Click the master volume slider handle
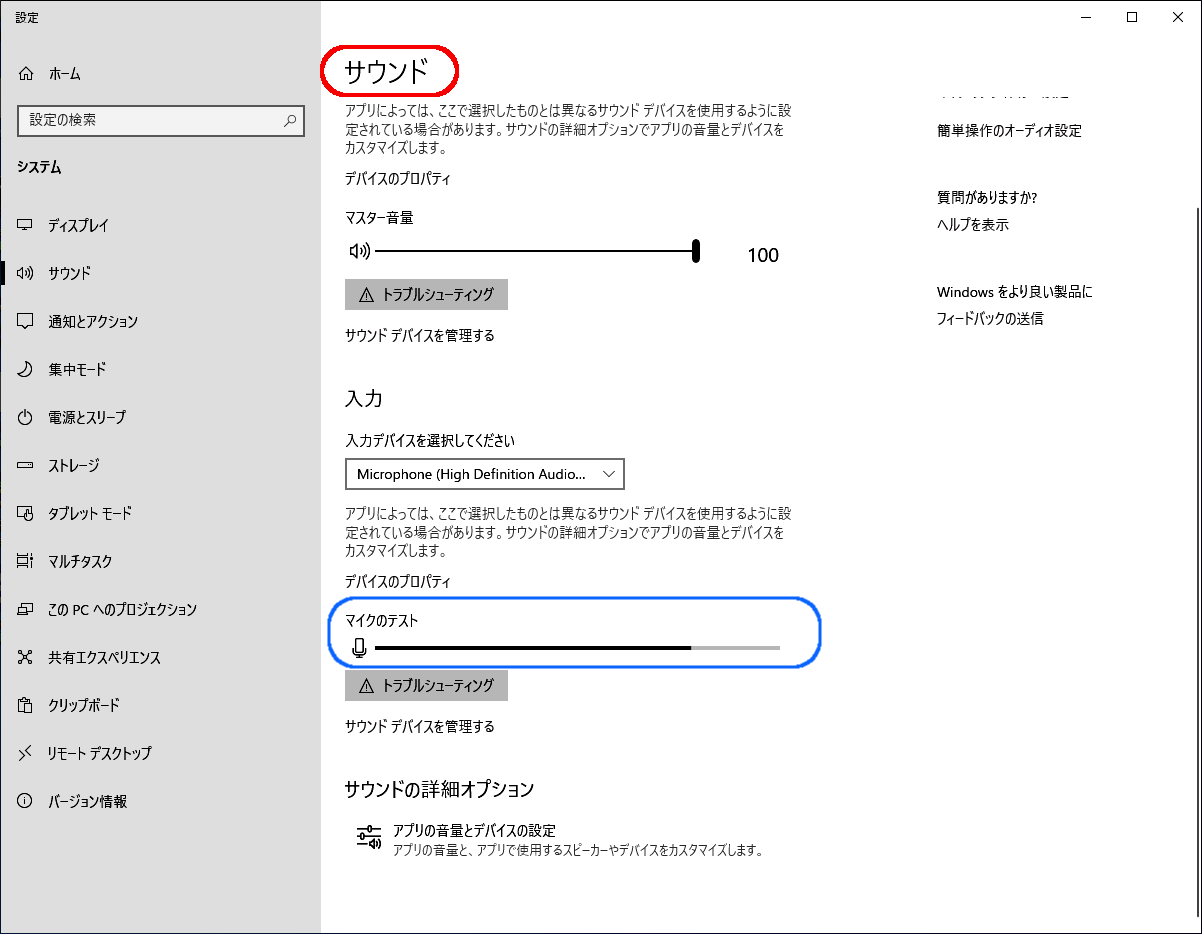Screen dimensions: 1202x934 coord(695,251)
